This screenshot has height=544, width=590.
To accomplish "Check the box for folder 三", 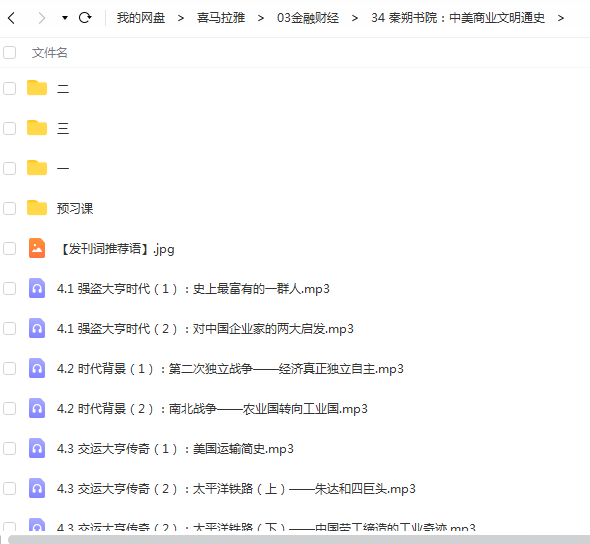I will [9, 128].
